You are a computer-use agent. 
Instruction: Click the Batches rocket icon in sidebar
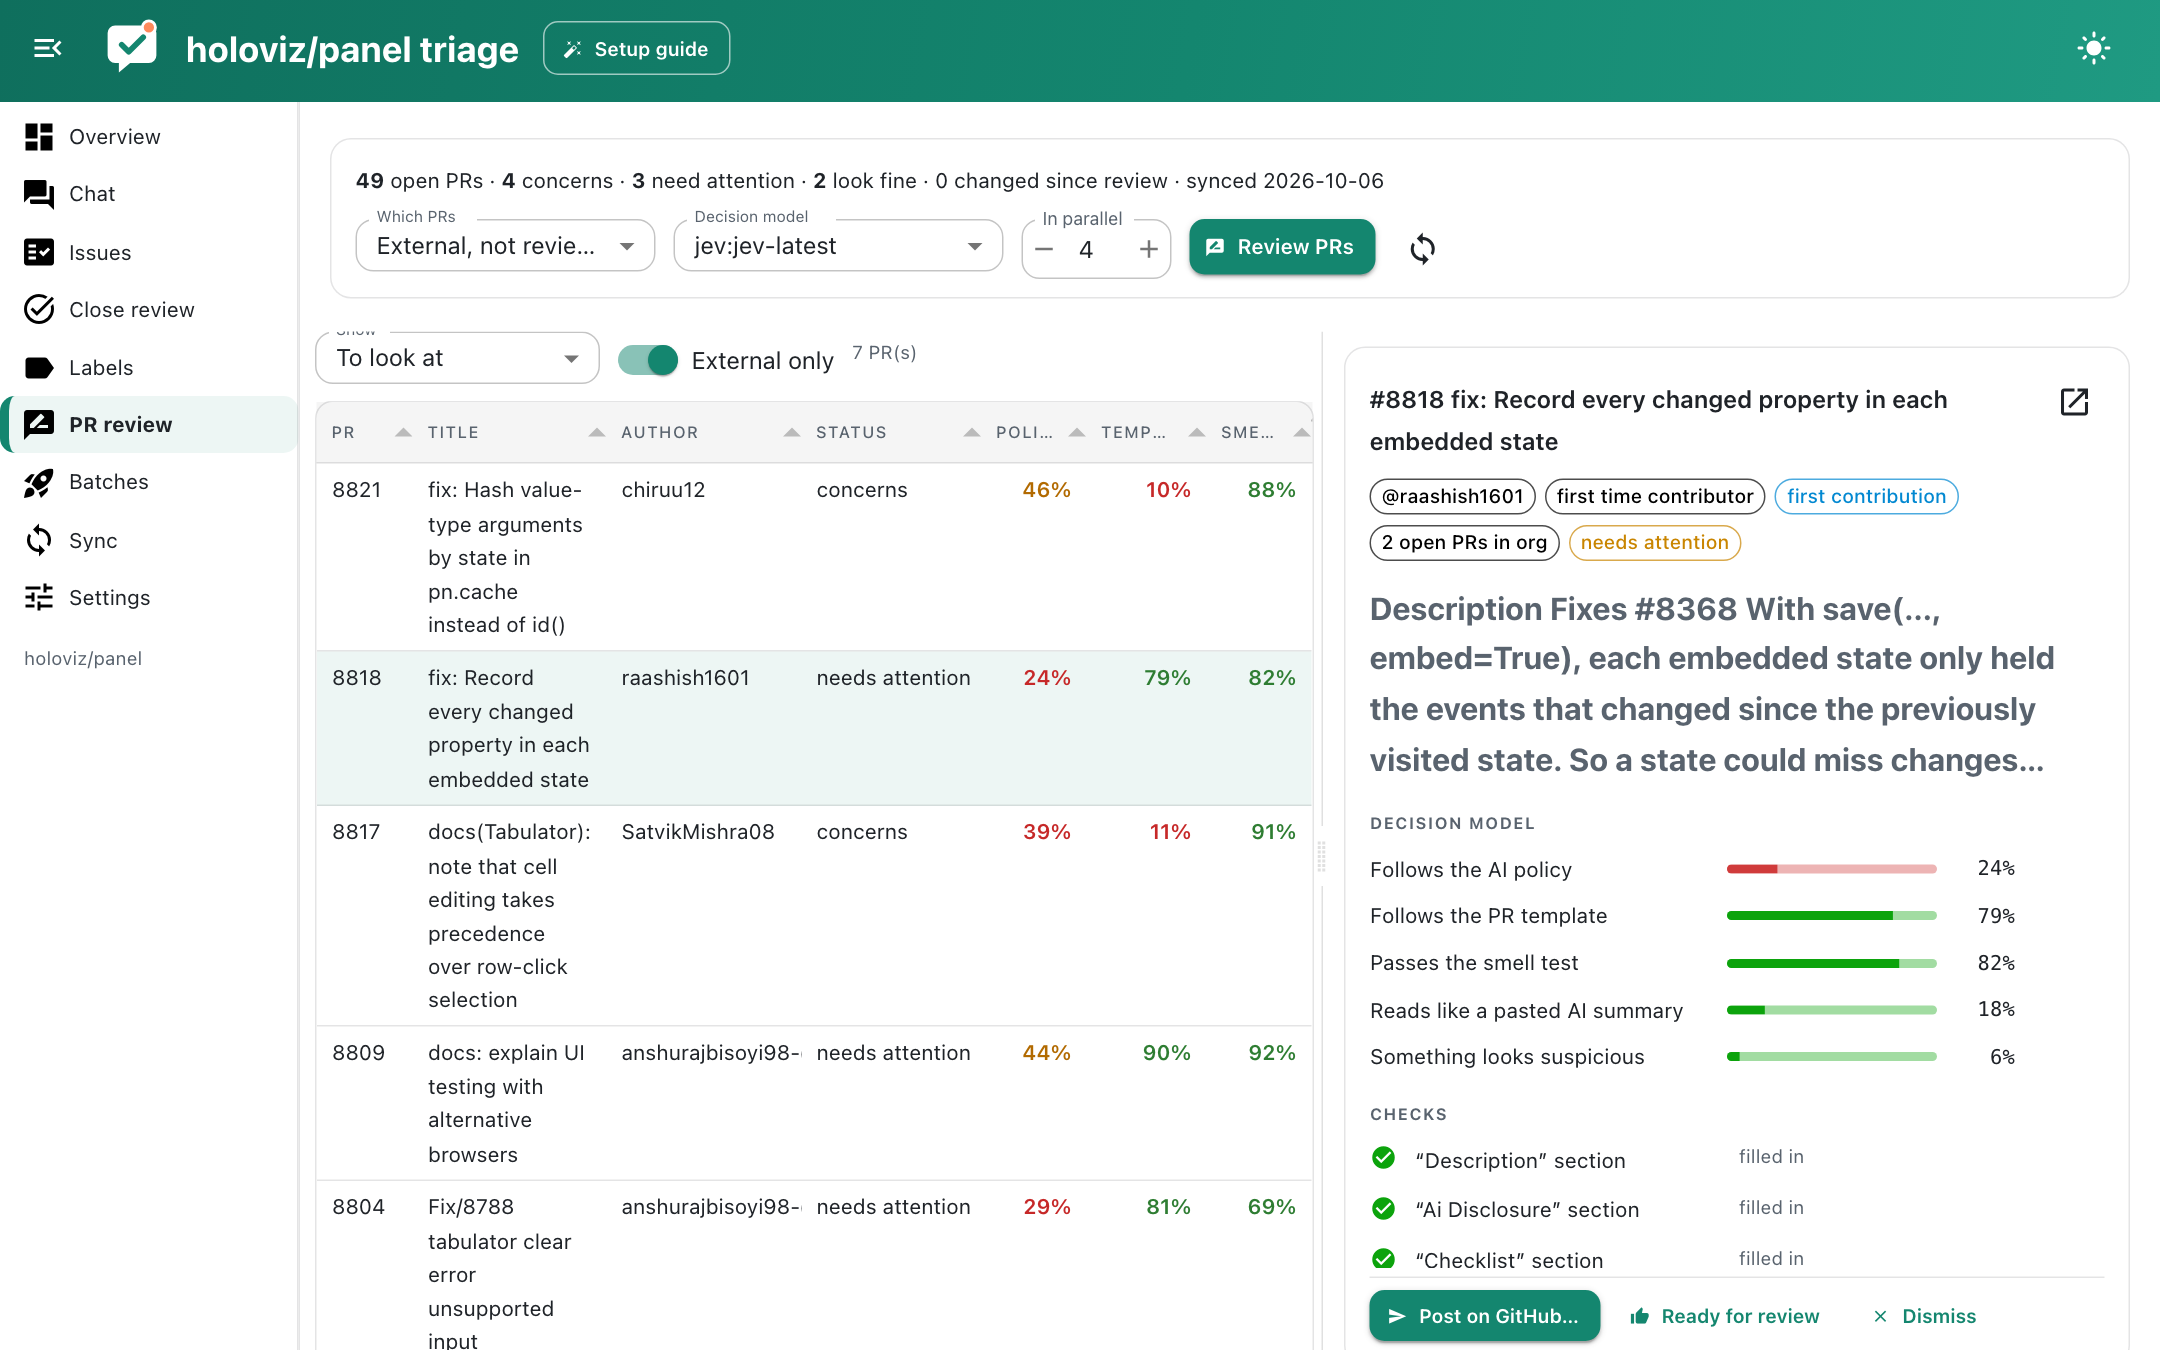39,483
